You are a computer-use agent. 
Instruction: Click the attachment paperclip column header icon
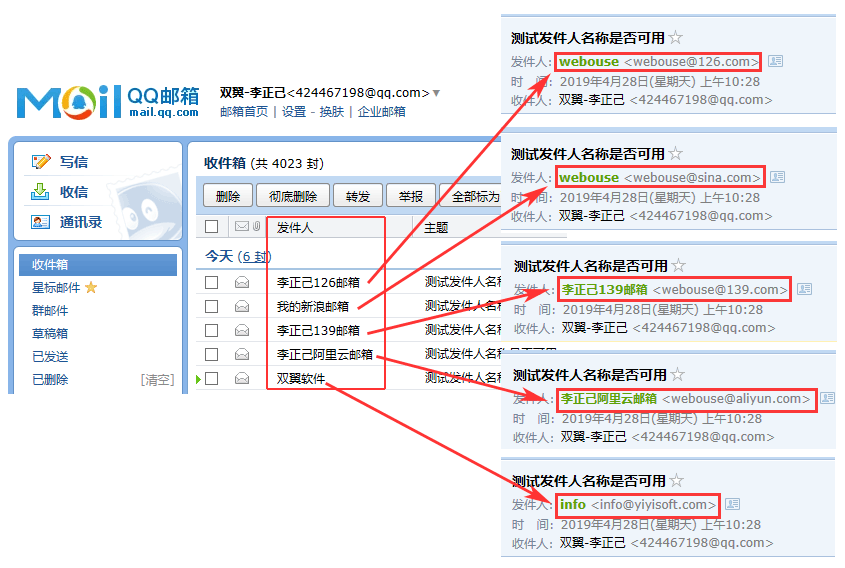click(257, 226)
